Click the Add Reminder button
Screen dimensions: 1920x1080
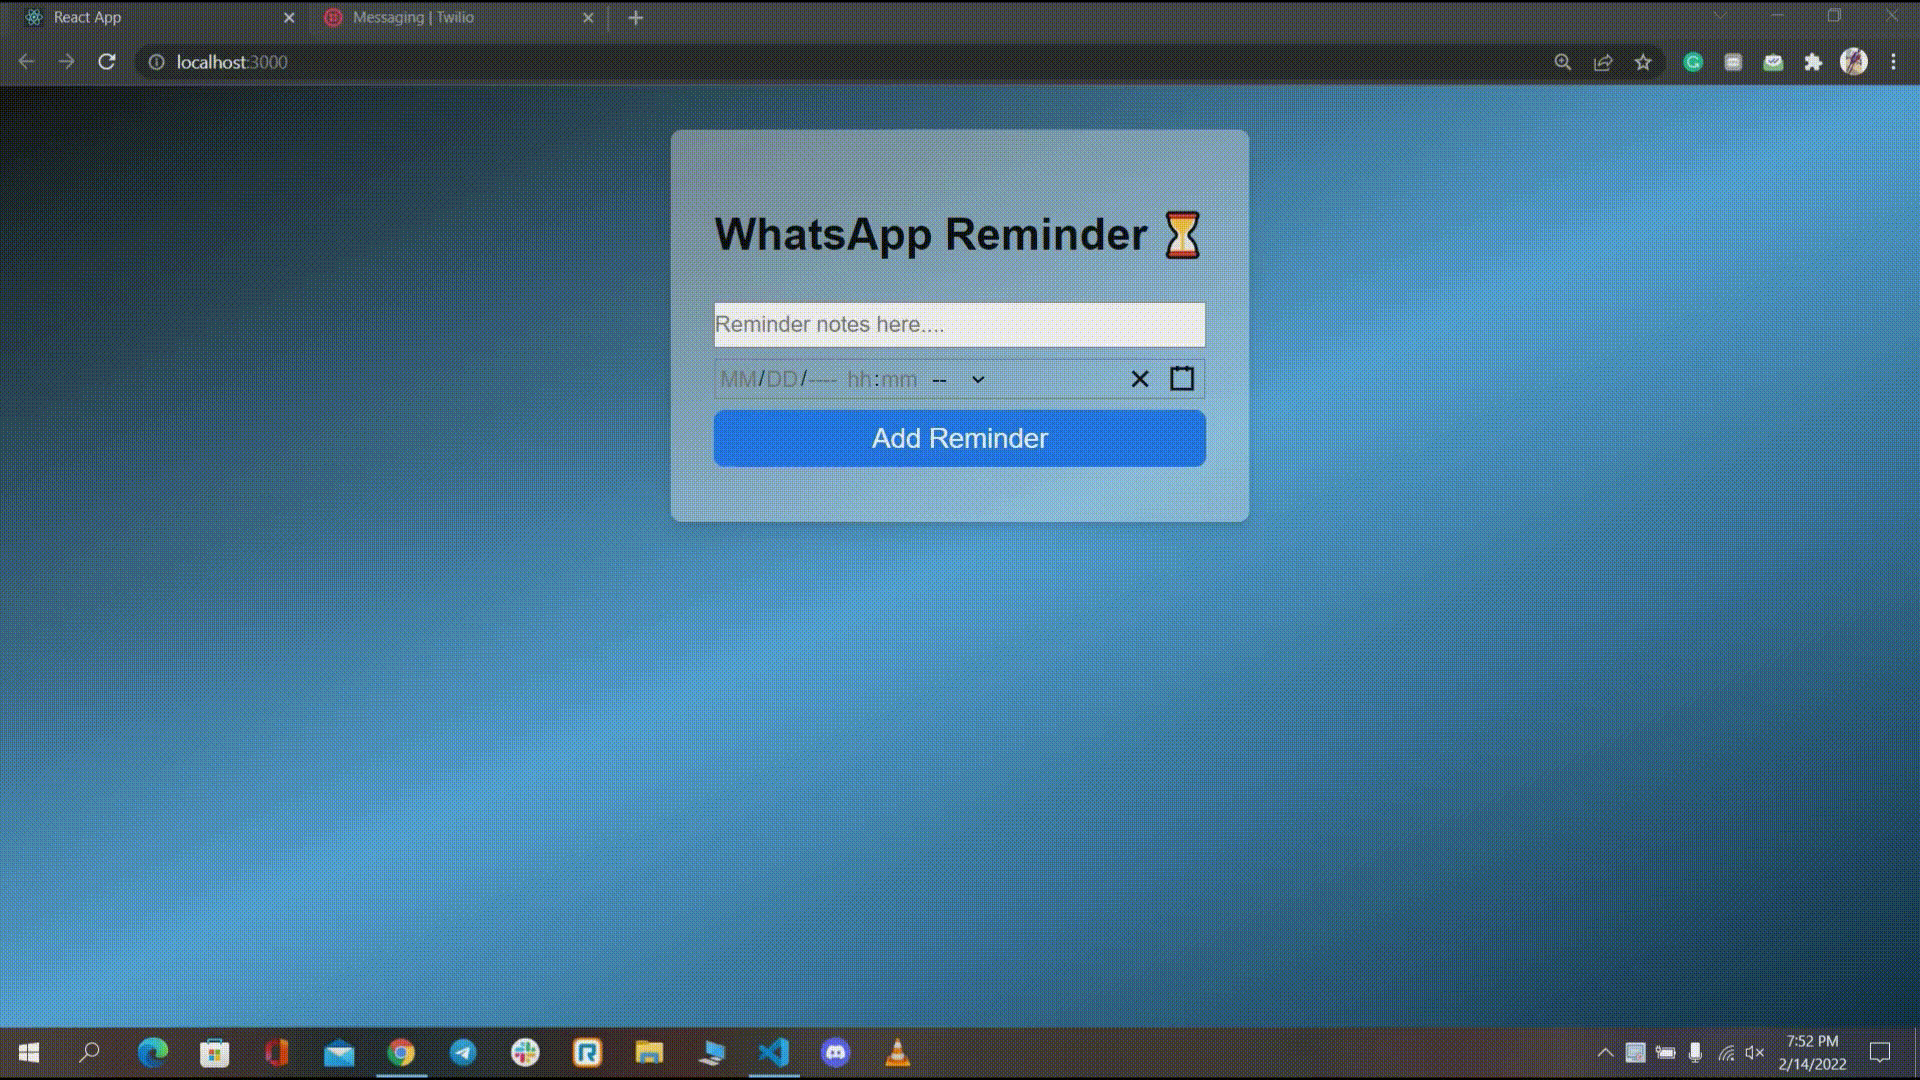pyautogui.click(x=959, y=438)
